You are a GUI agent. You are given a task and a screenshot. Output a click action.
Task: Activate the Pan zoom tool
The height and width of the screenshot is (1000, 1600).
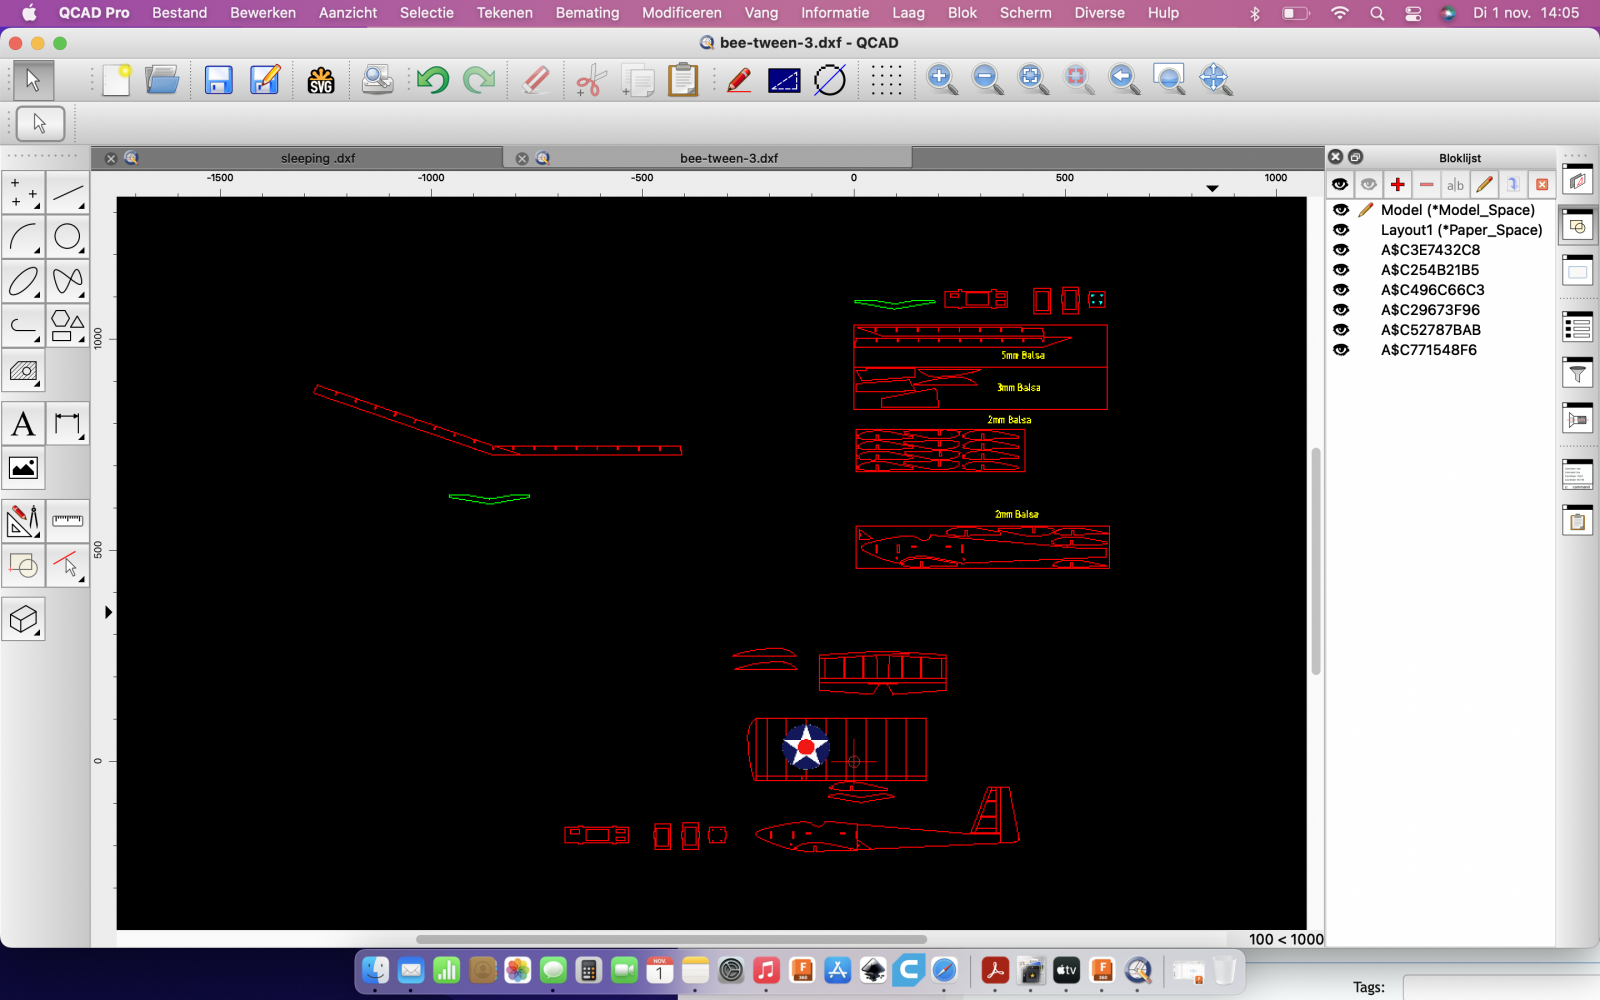1215,80
